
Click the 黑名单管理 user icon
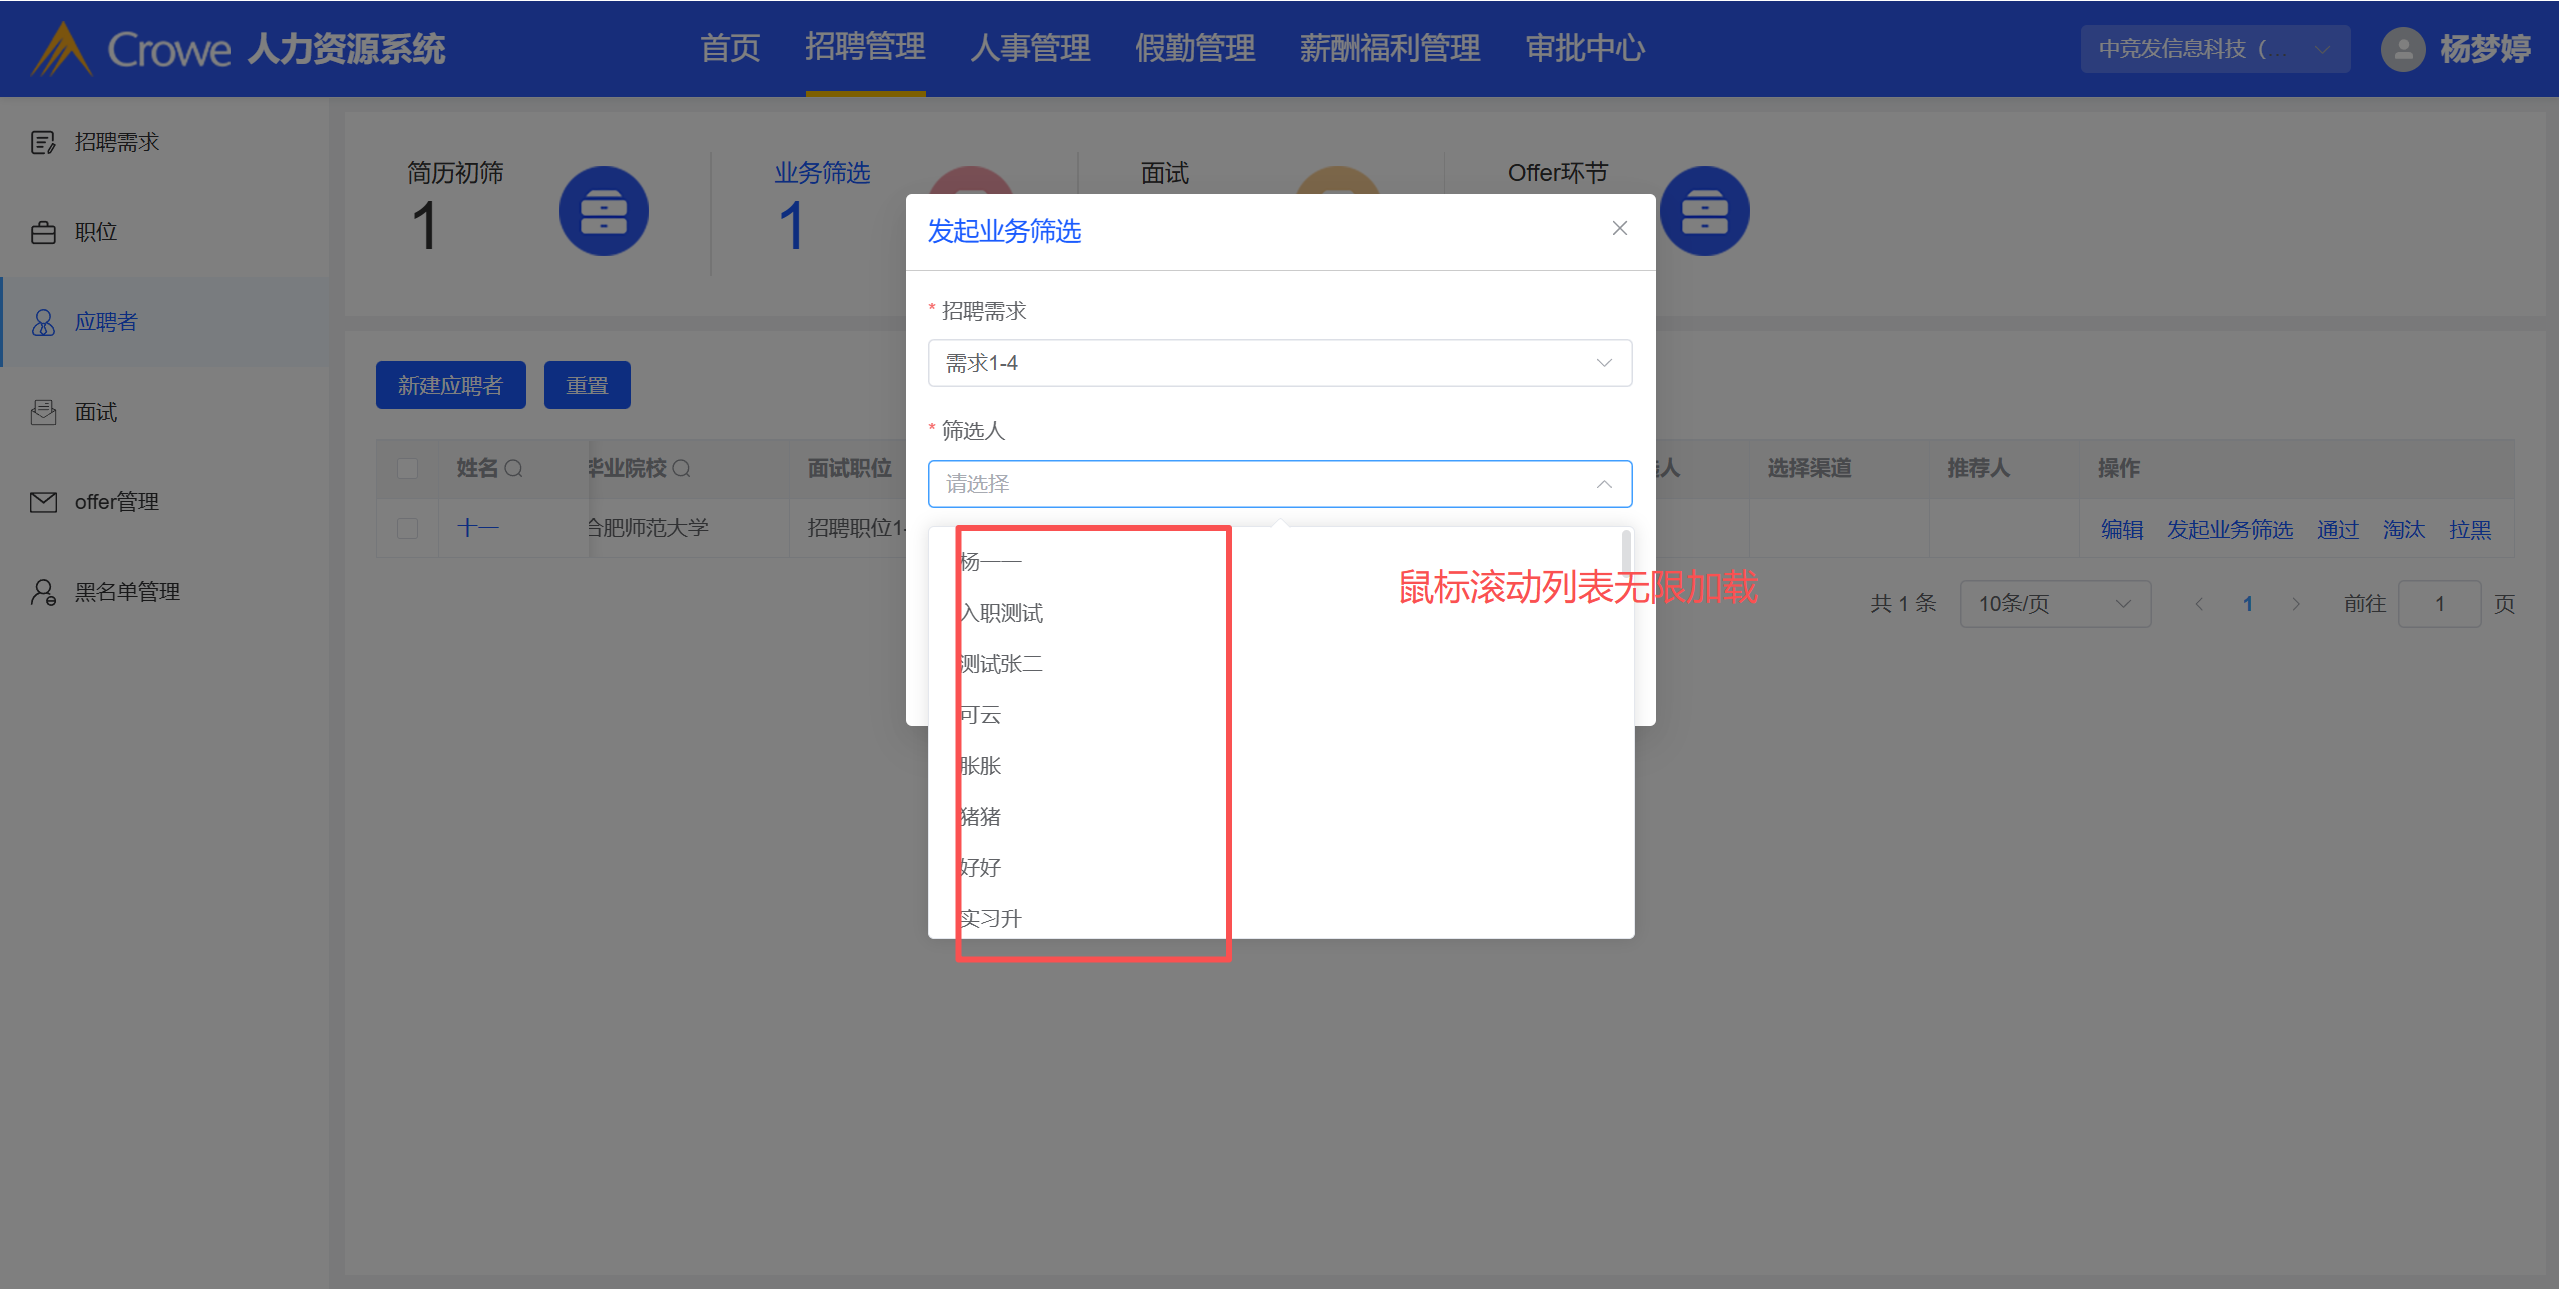click(43, 592)
